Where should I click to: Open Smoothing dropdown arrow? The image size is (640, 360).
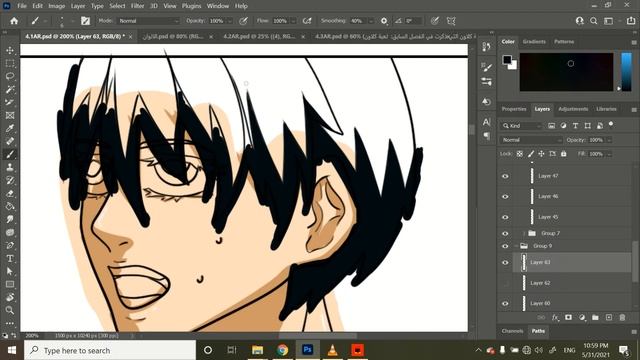point(371,21)
